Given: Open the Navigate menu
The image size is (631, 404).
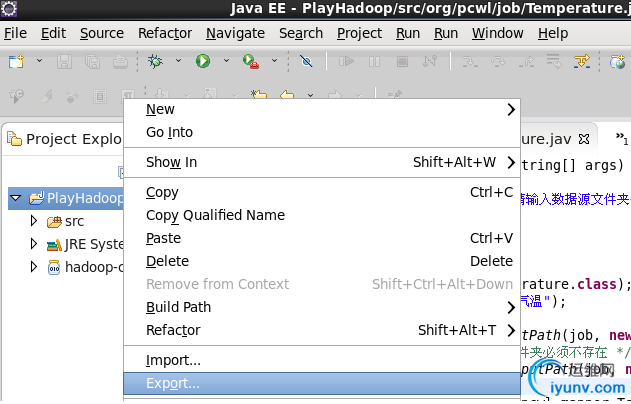Looking at the screenshot, I should click(235, 33).
